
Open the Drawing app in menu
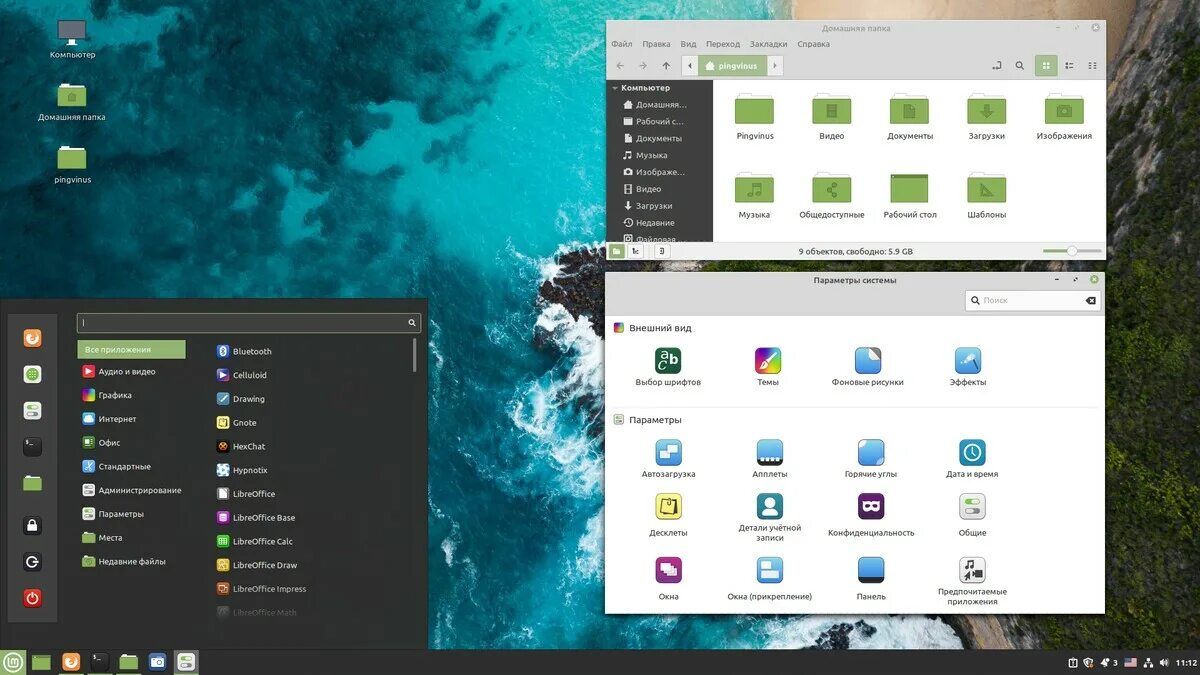pos(241,399)
